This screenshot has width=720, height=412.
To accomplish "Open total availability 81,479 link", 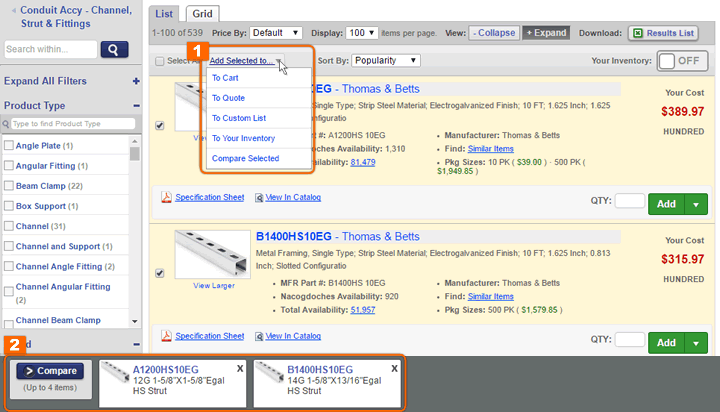I will (363, 162).
